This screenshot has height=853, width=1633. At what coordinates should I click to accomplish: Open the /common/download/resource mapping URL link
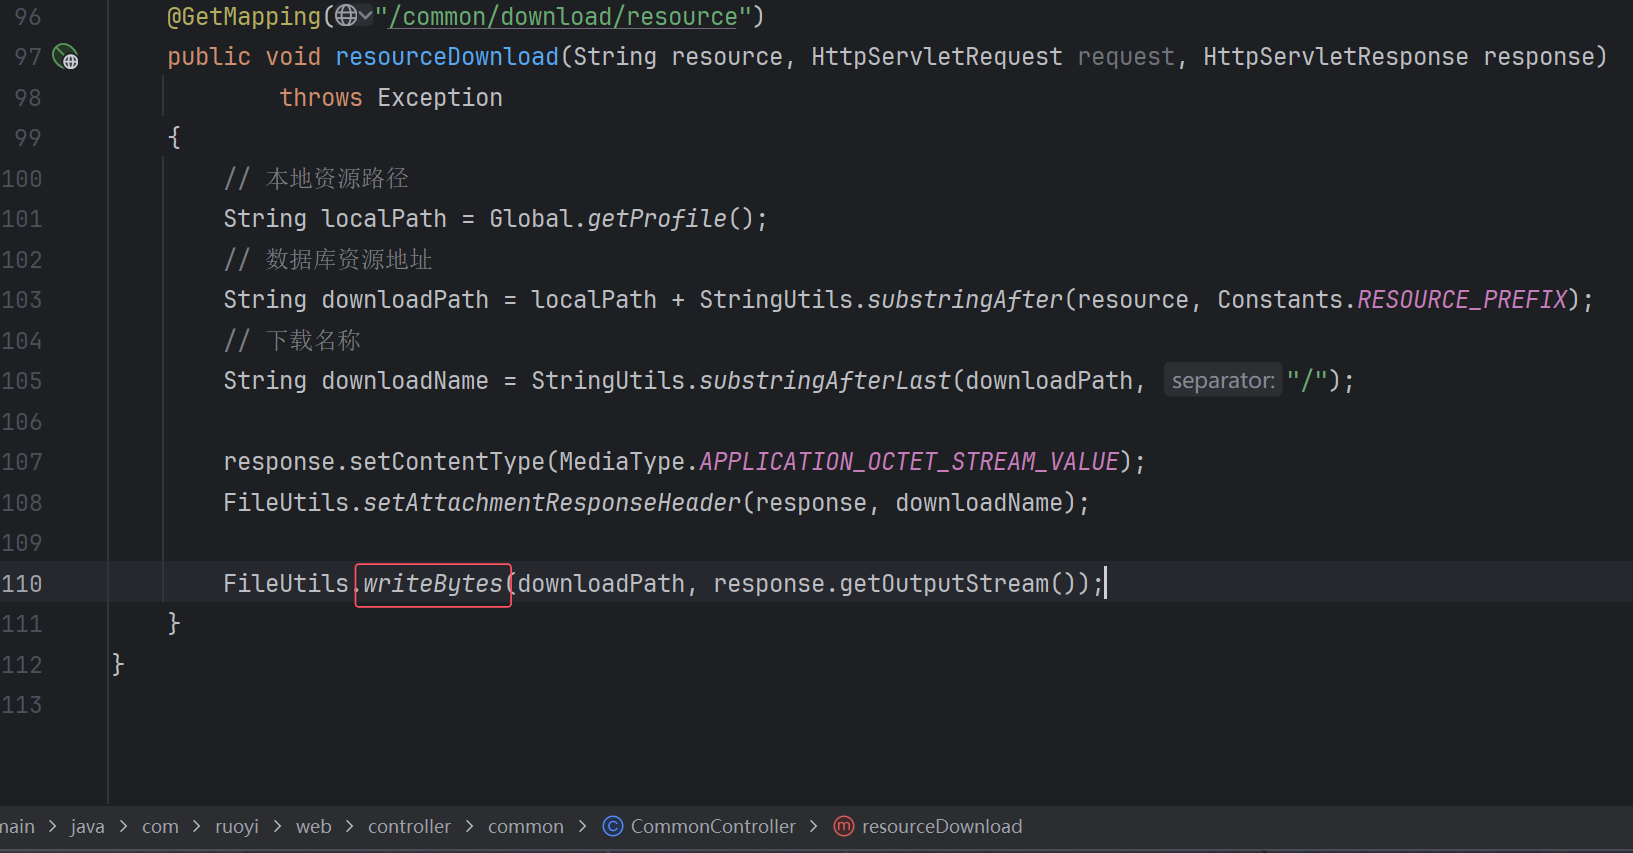[x=563, y=17]
